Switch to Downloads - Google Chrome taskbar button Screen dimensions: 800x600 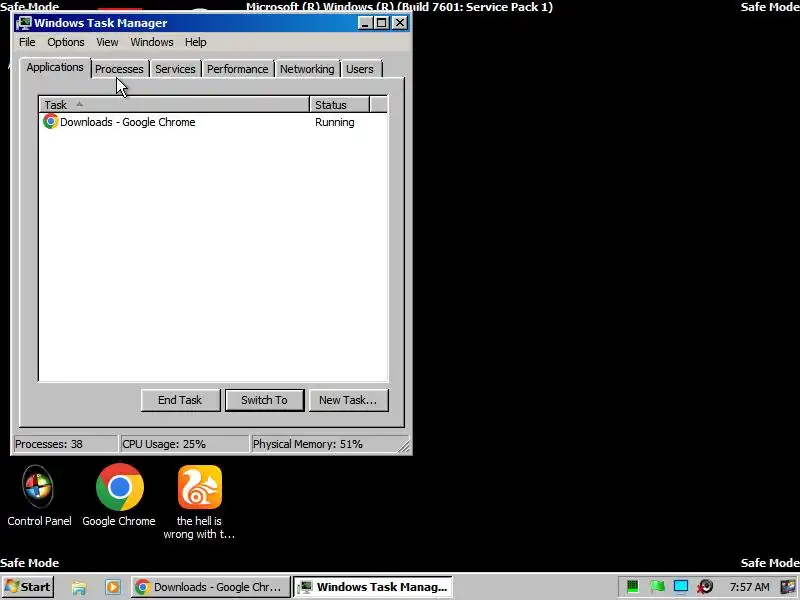coord(210,587)
